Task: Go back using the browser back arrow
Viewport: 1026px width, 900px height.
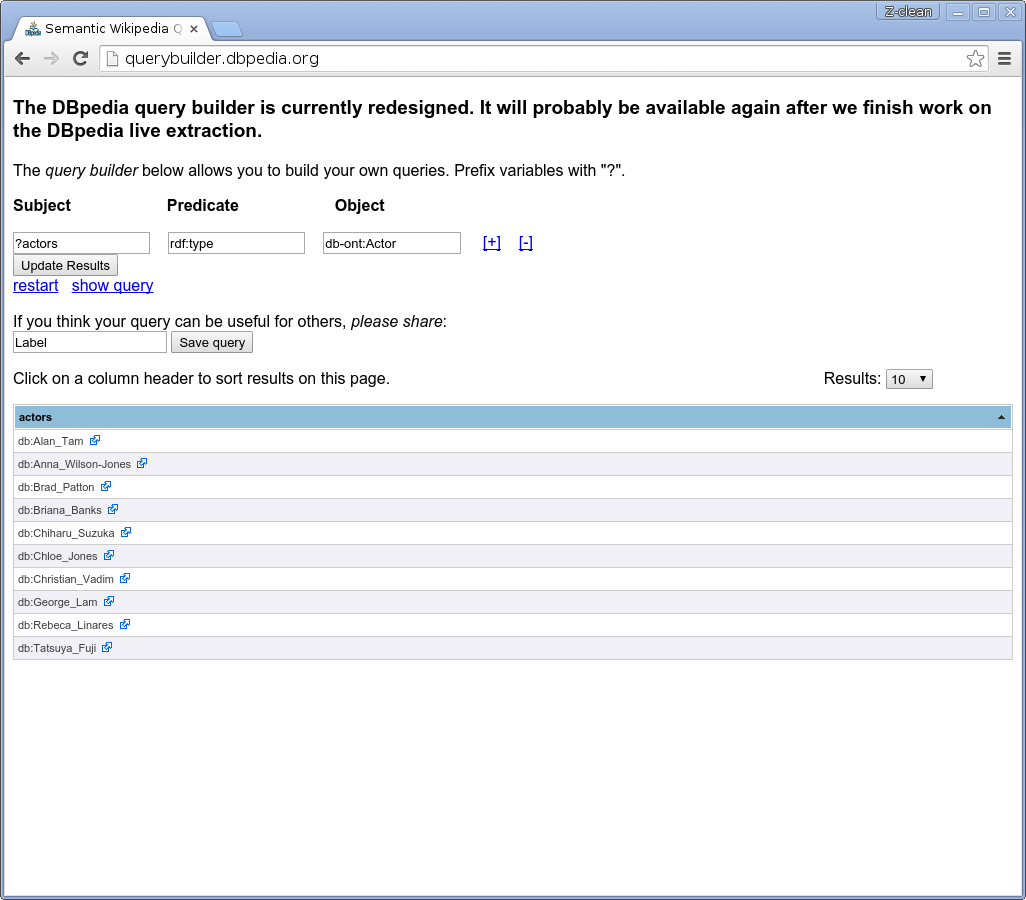Action: tap(23, 59)
